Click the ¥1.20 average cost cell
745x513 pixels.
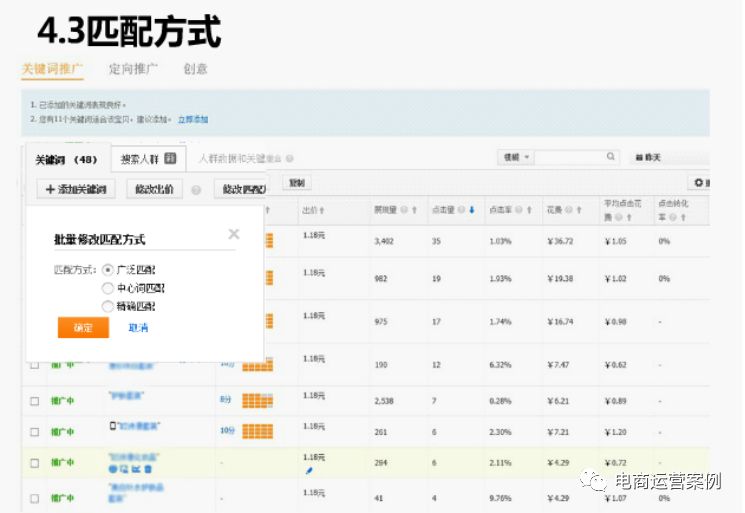click(615, 432)
